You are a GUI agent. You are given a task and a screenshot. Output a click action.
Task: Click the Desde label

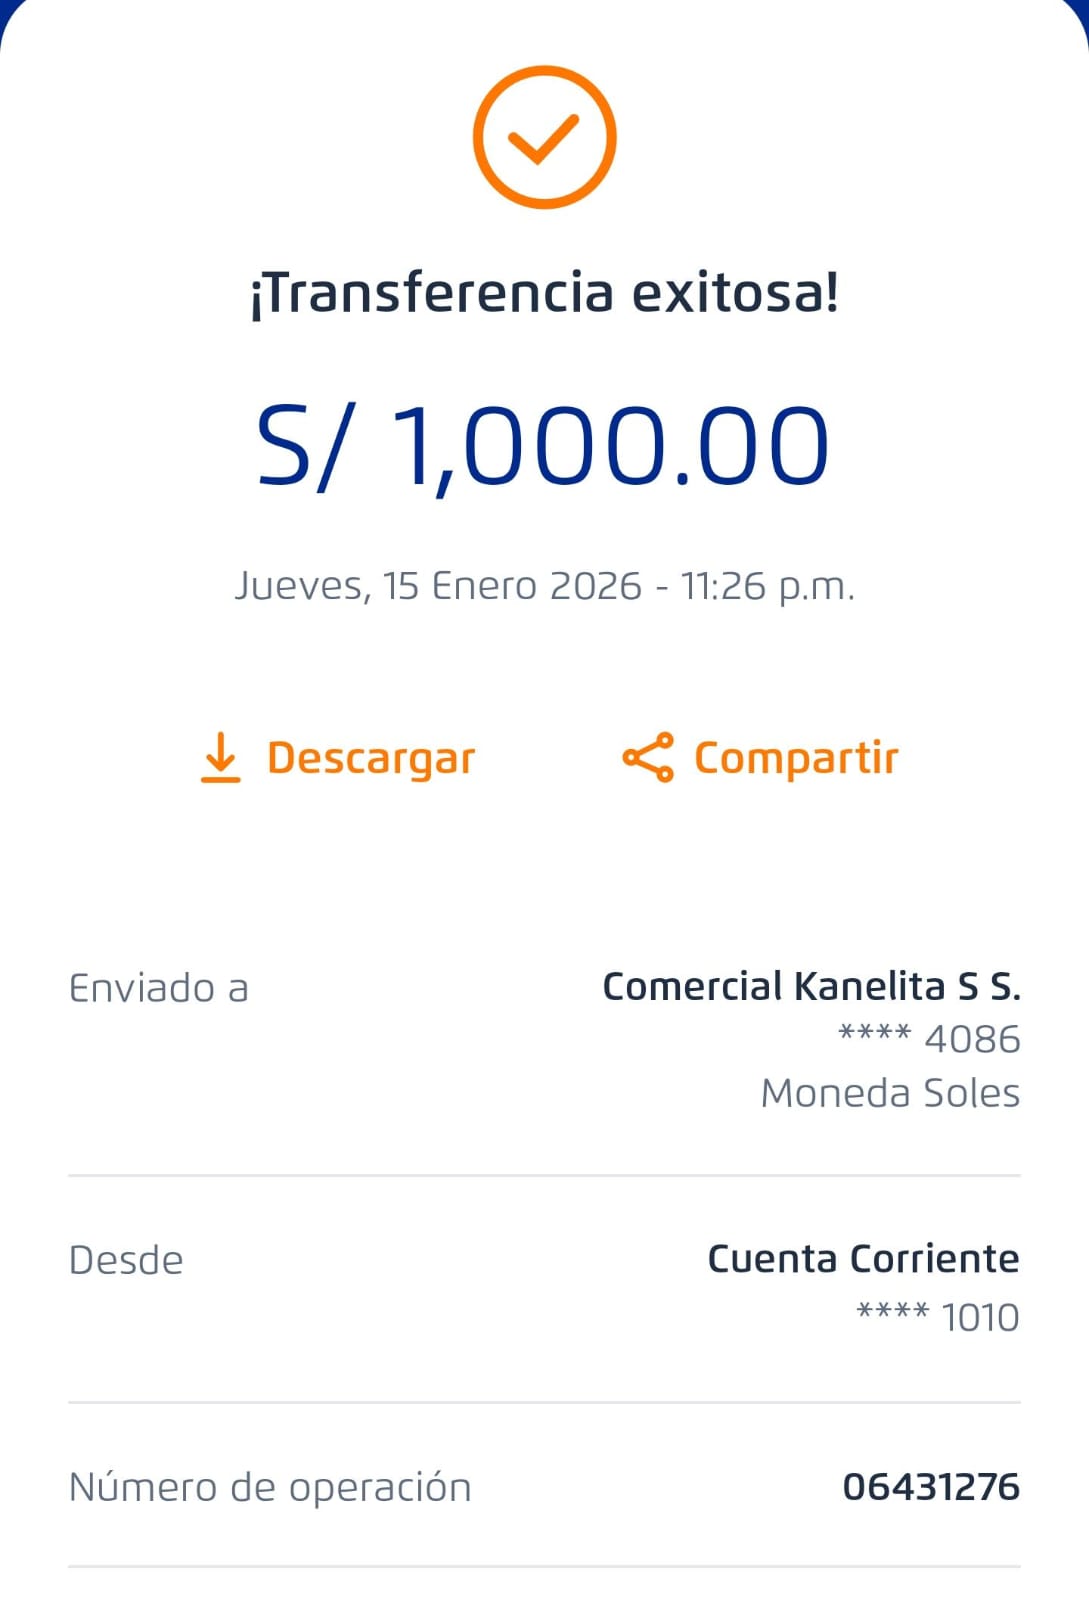(126, 1260)
